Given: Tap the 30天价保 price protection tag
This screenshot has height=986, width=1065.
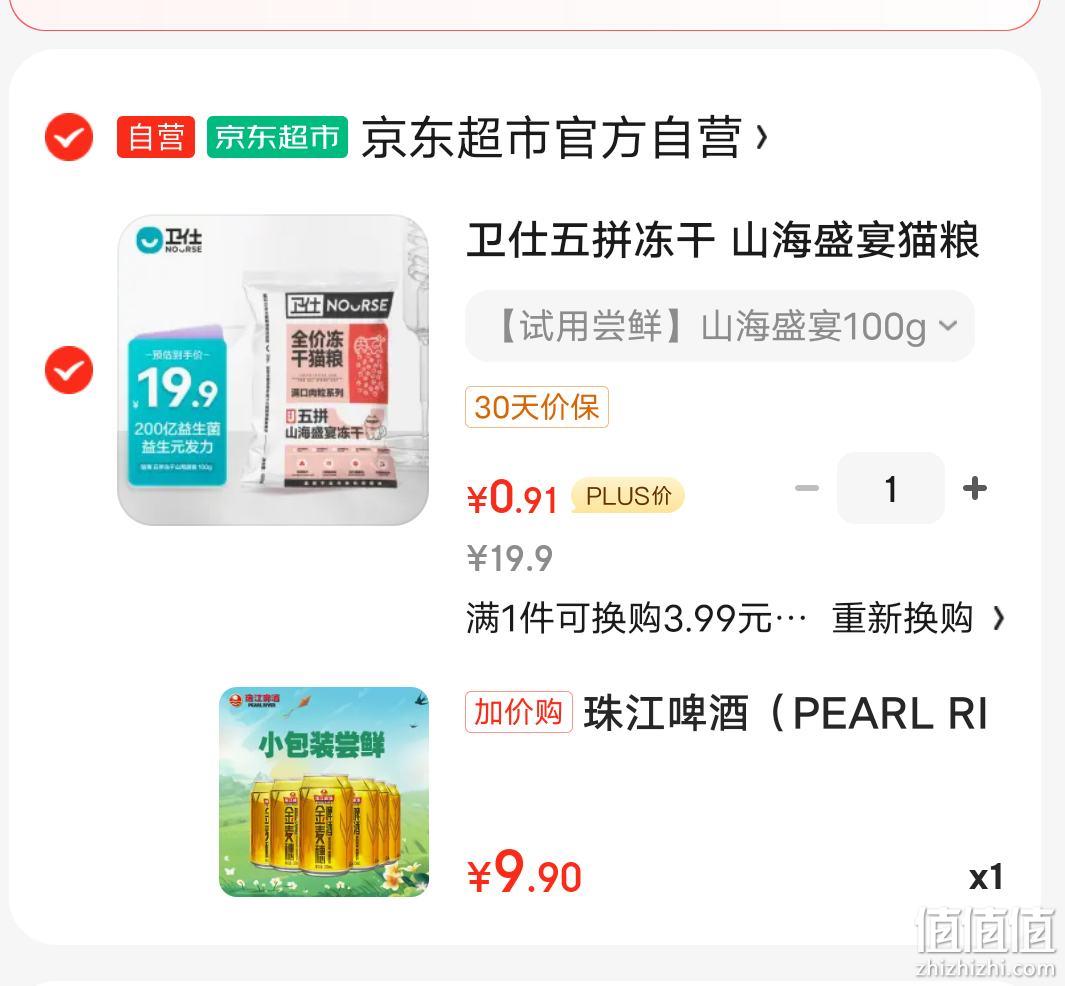Looking at the screenshot, I should (x=537, y=407).
